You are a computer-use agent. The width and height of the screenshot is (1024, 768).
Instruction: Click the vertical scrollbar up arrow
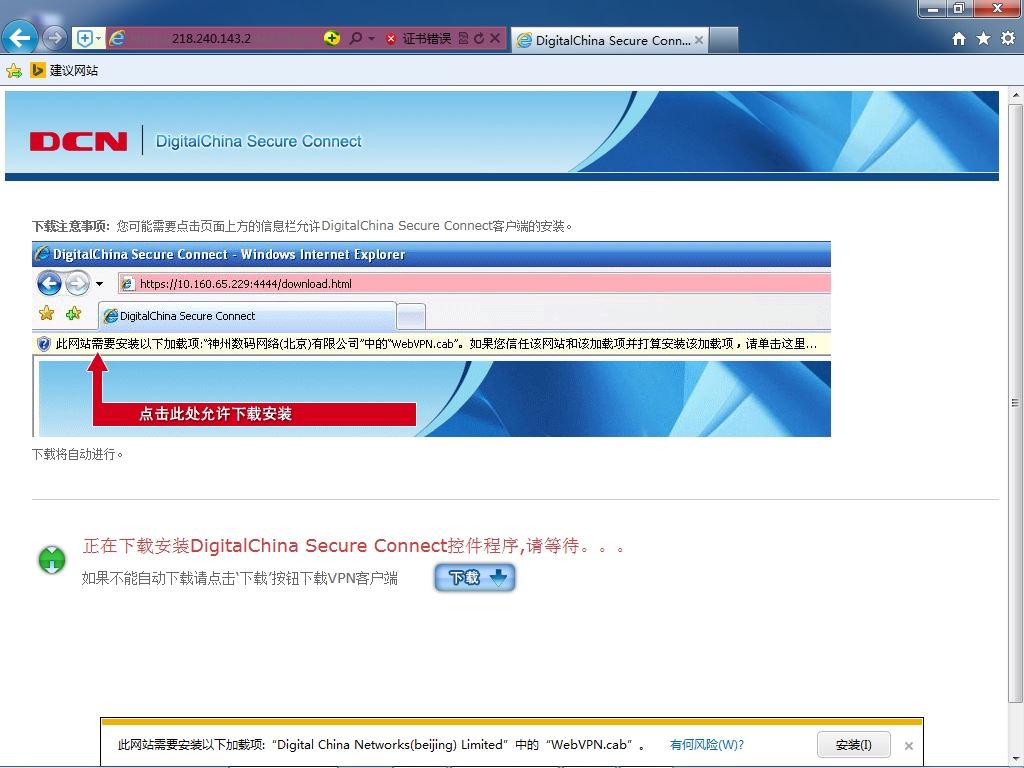click(x=1016, y=95)
